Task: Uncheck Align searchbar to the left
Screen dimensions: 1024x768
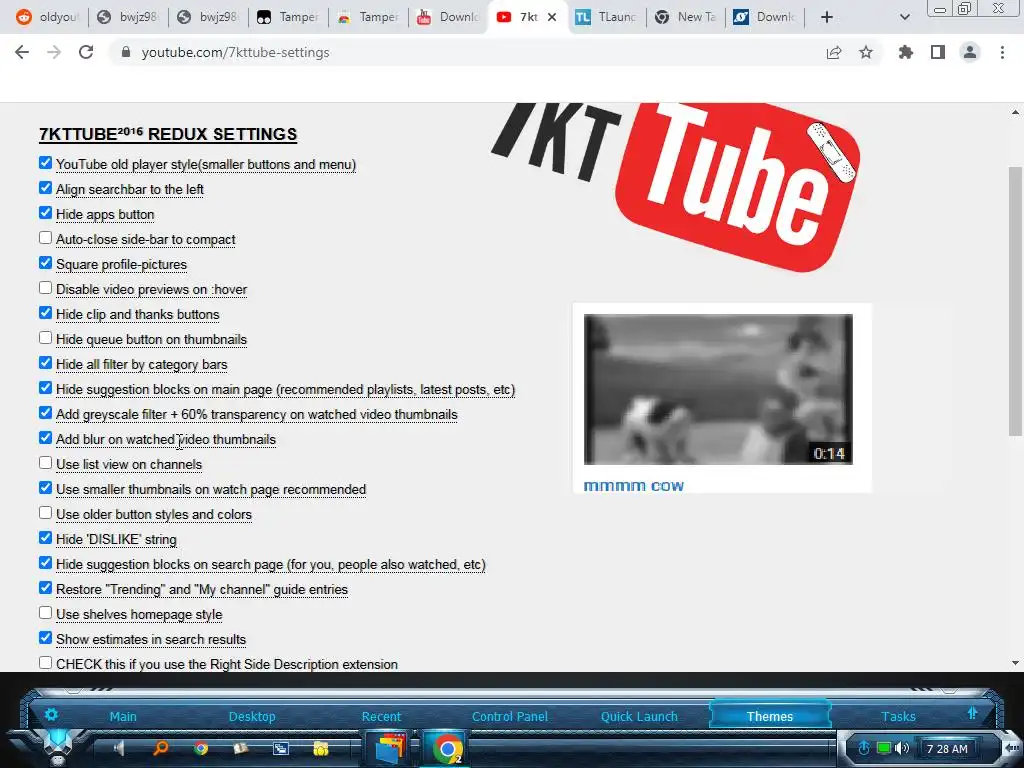Action: click(x=45, y=188)
